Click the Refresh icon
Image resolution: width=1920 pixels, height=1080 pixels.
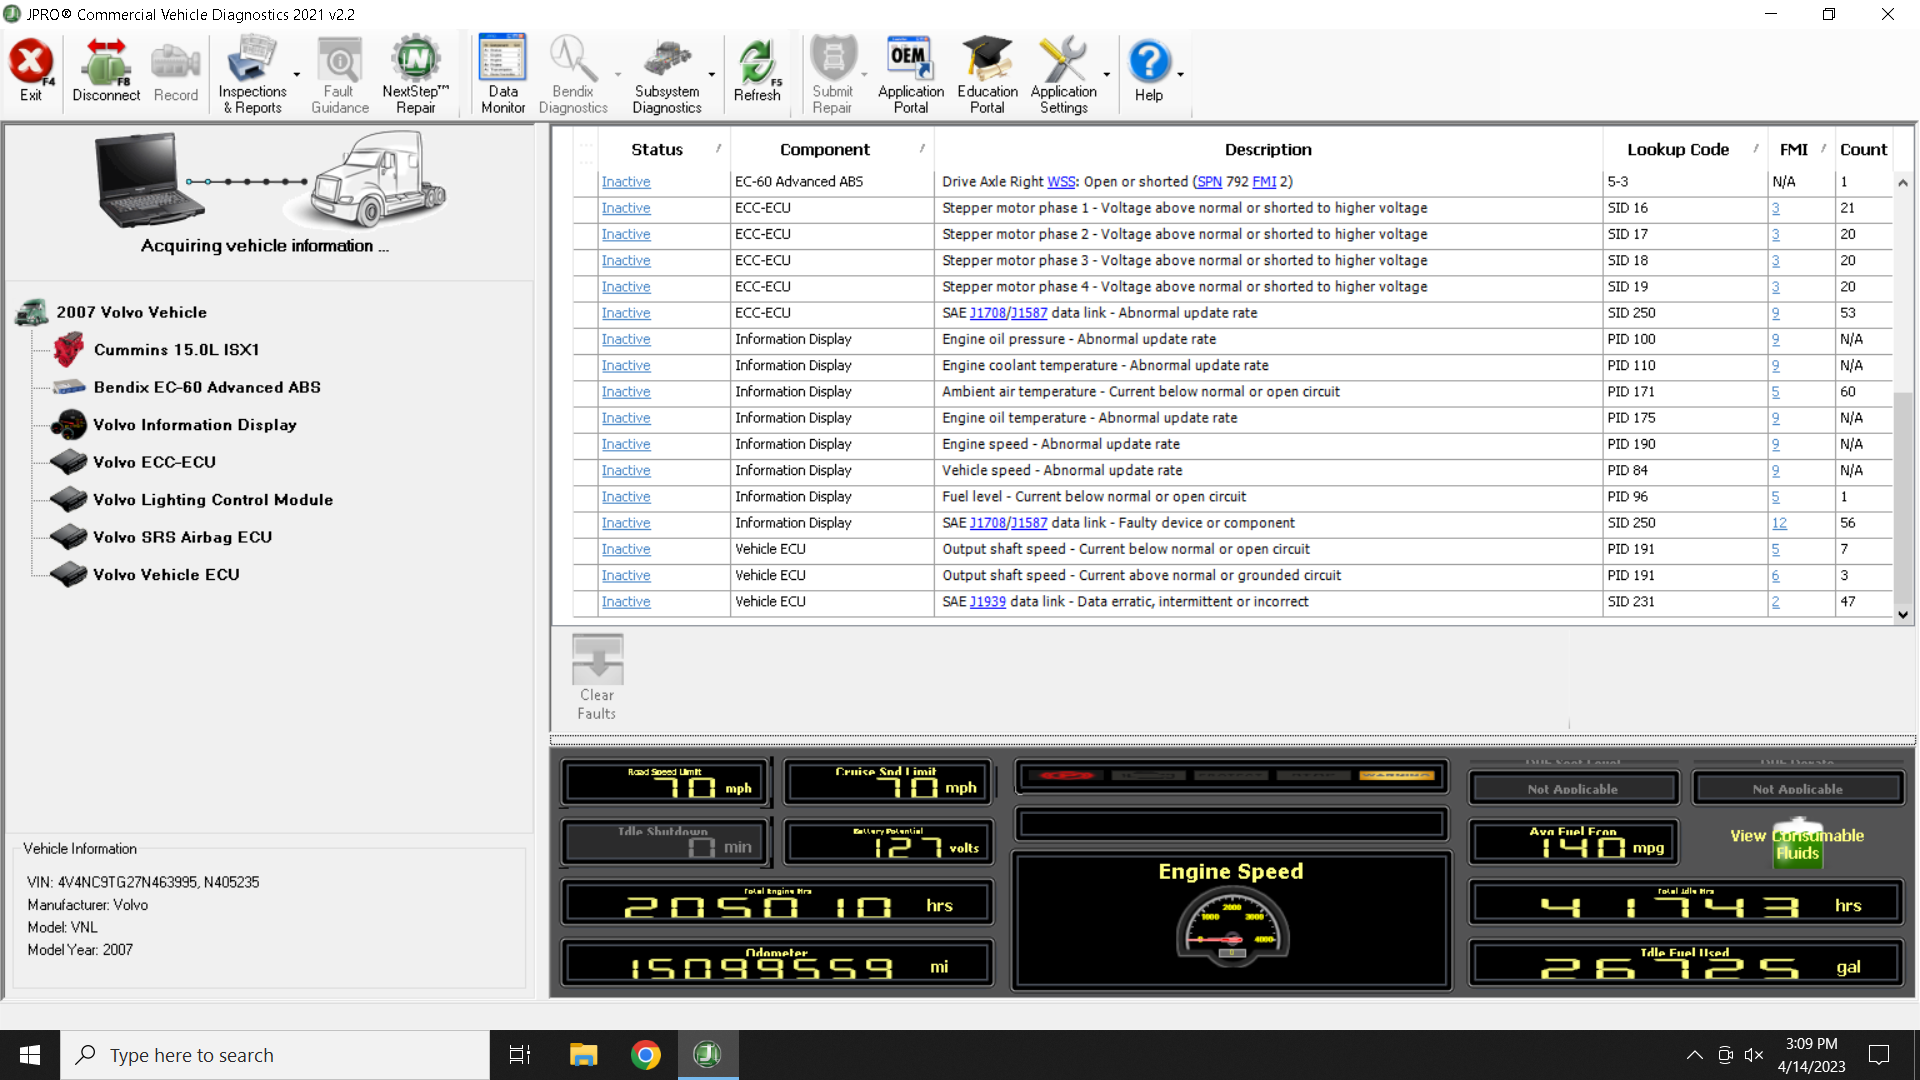tap(757, 71)
